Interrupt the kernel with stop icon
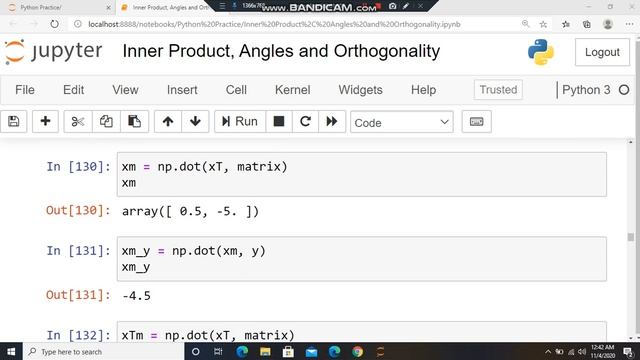640x360 pixels. [279, 121]
